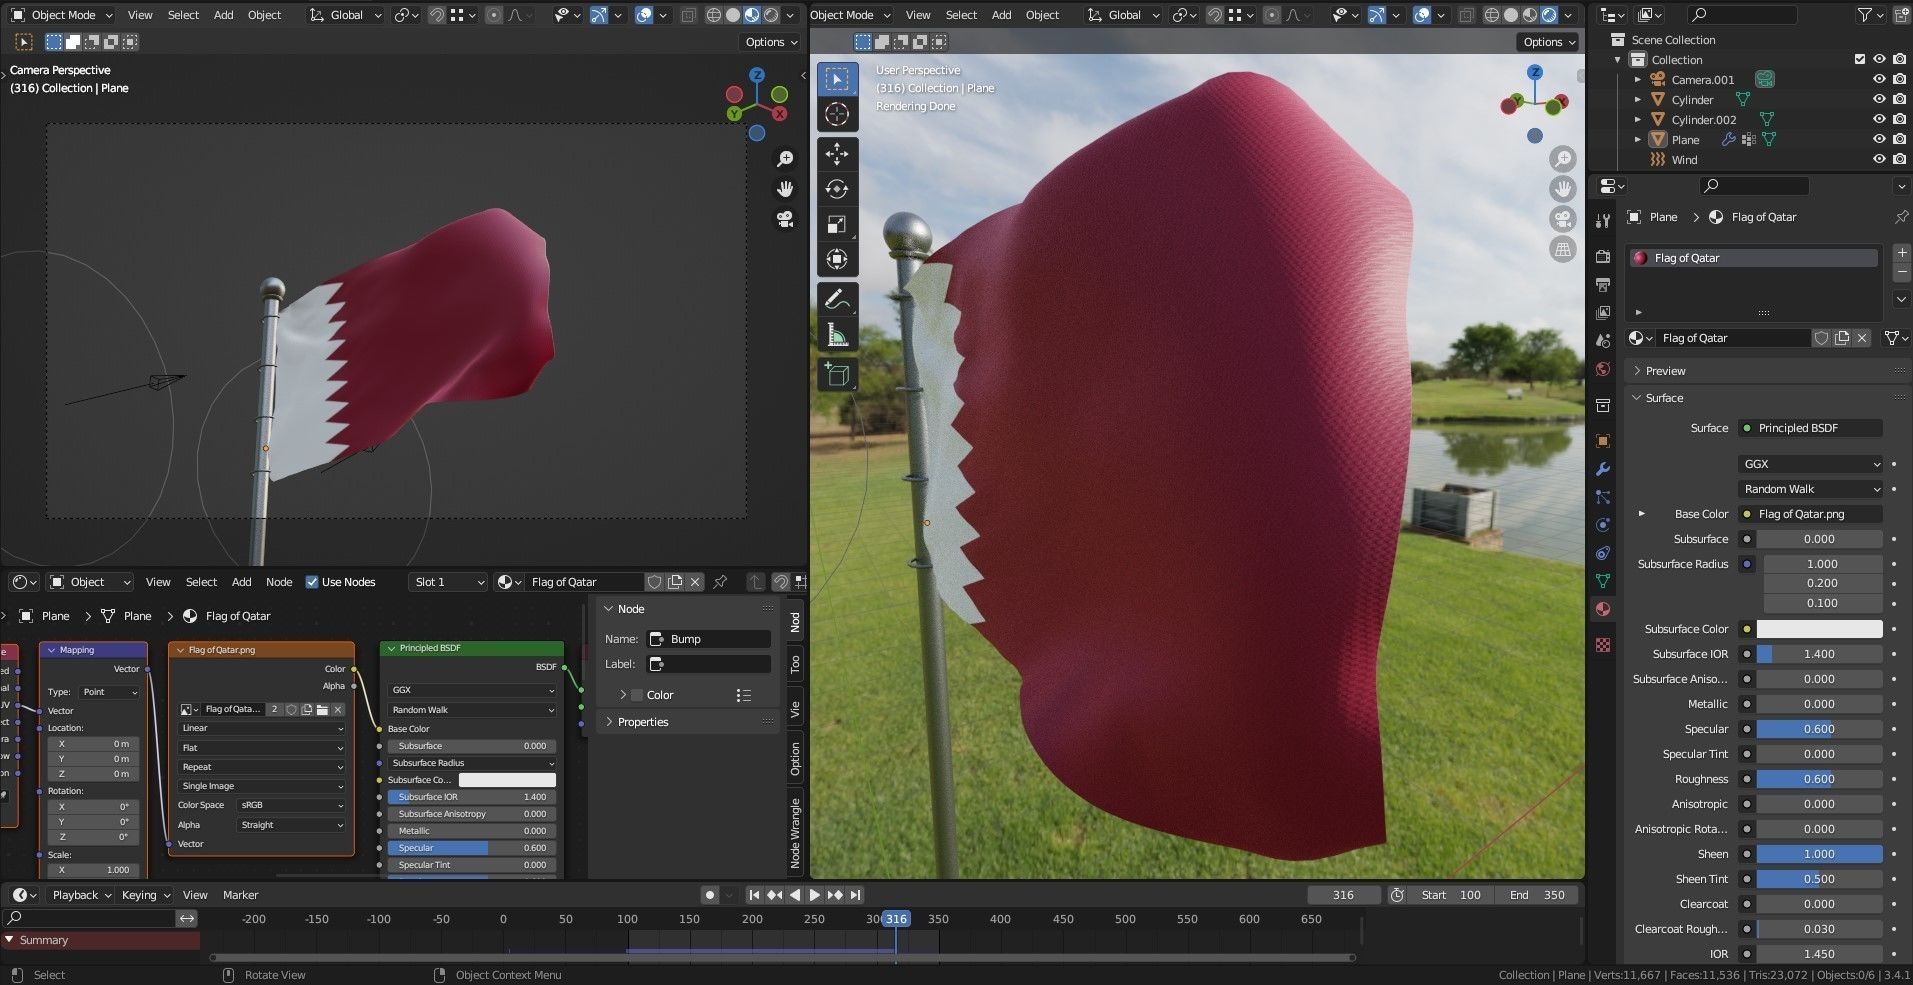This screenshot has height=985, width=1913.
Task: Open the Output properties tab
Action: pyautogui.click(x=1603, y=285)
